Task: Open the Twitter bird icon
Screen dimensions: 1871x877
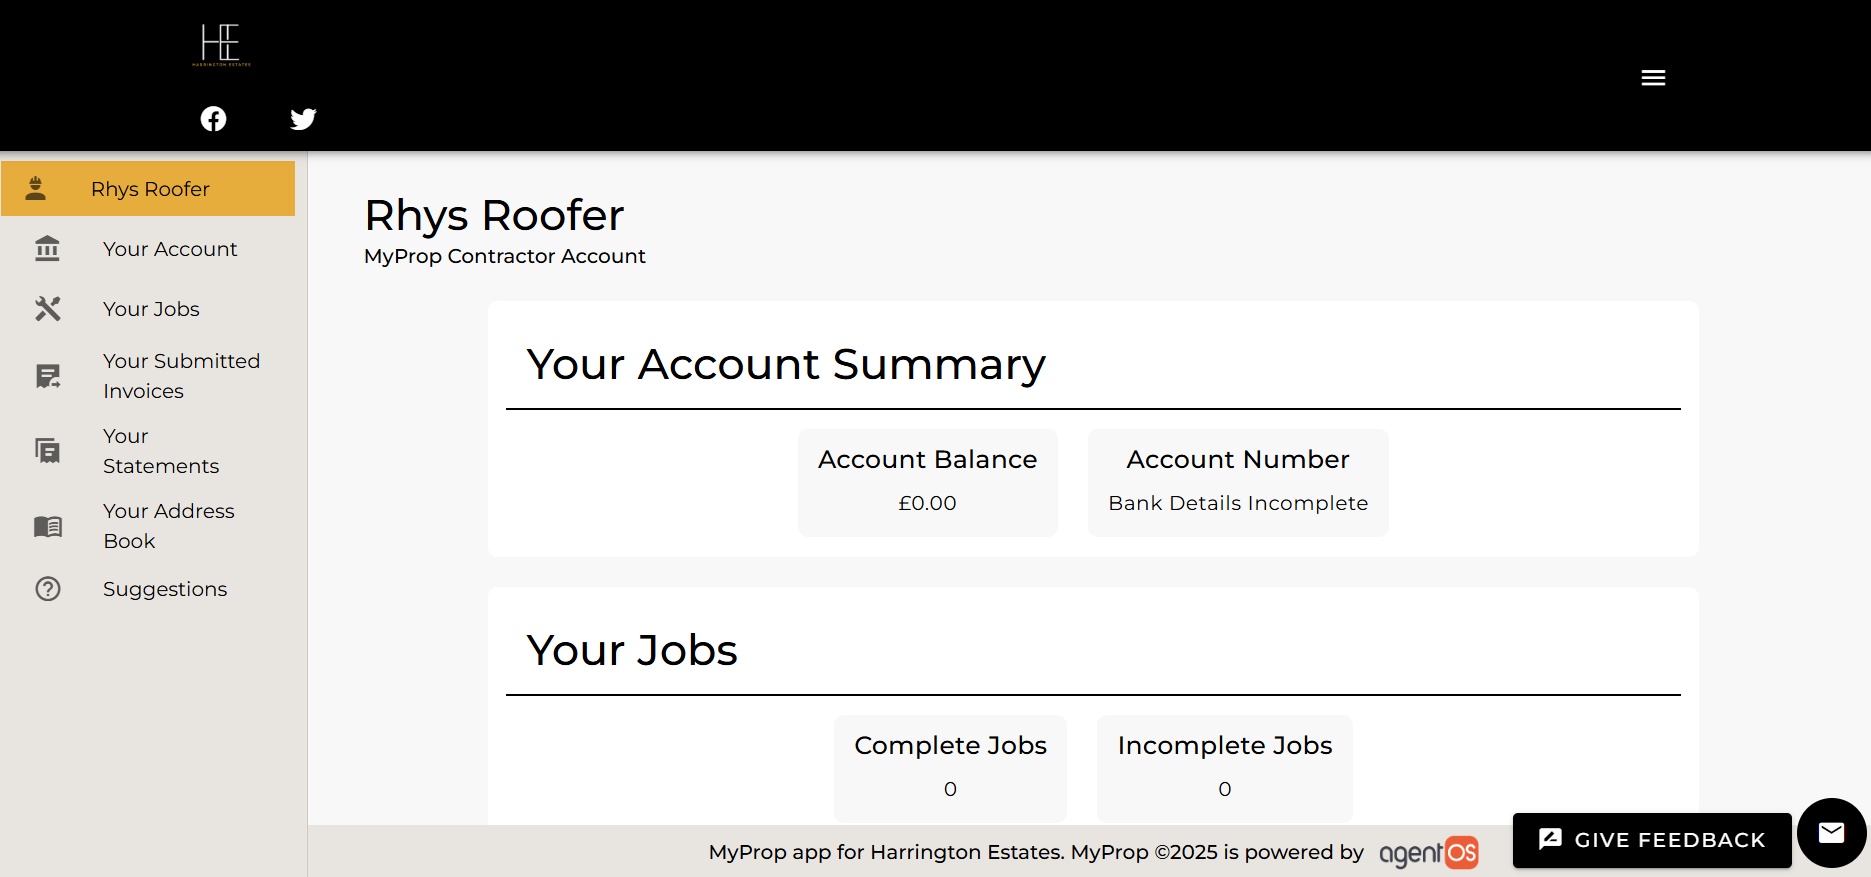Action: tap(303, 119)
